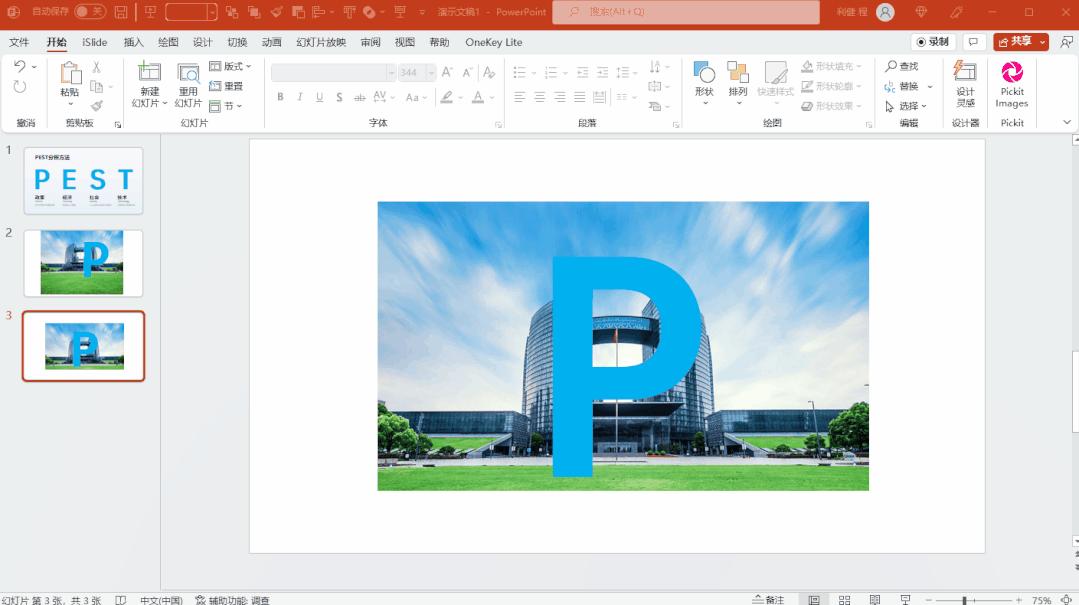The image size is (1079, 605).
Task: Click the Paste (粘贴) clipboard icon
Action: [x=70, y=74]
